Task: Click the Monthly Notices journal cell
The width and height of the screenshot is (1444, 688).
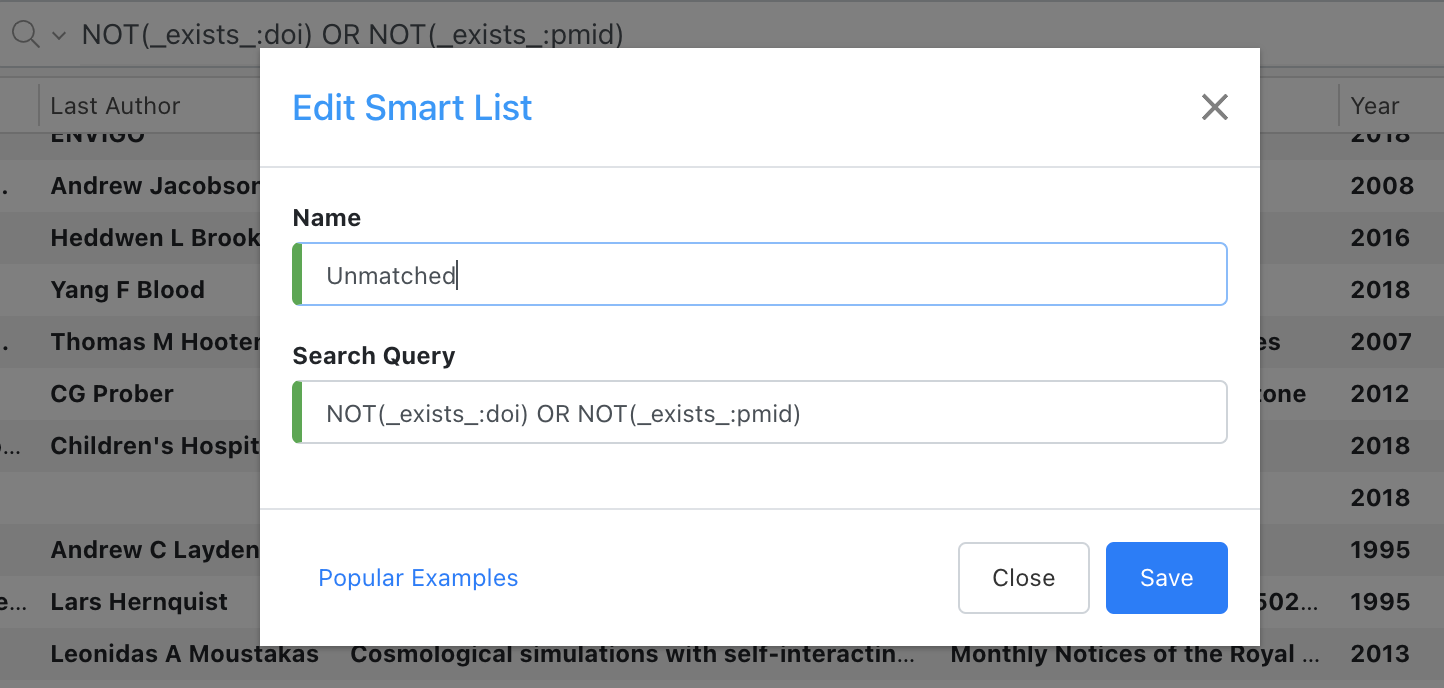Action: click(1135, 653)
